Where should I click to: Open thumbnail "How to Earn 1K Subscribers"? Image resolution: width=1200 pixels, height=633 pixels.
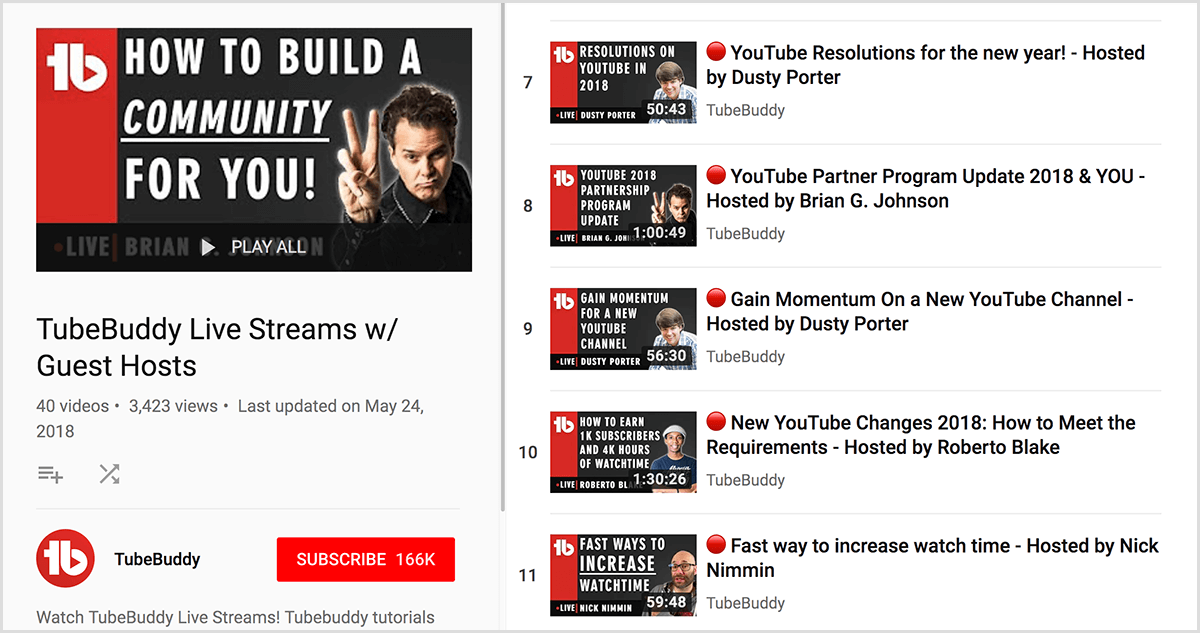[623, 452]
